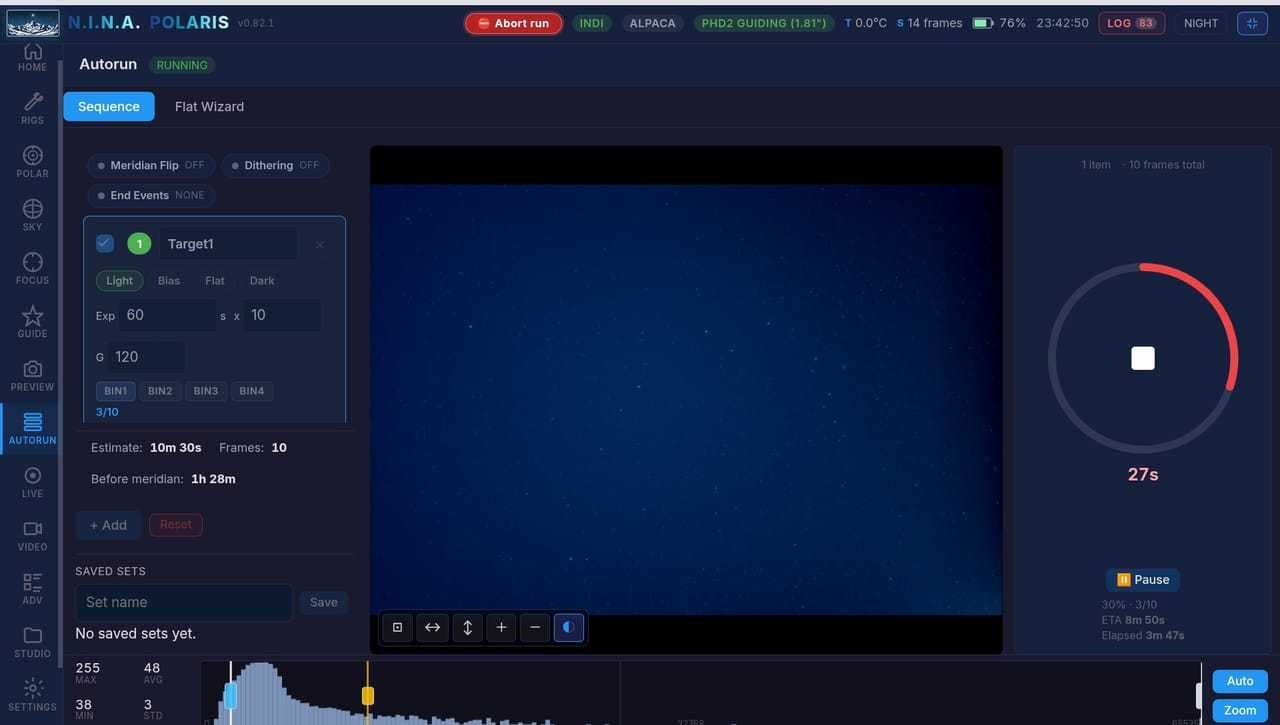
Task: Select Dark frame type
Action: [x=262, y=281]
